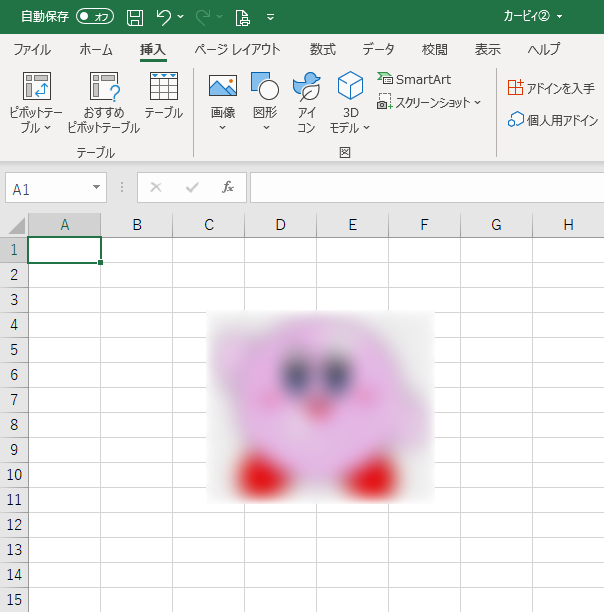
Task: Select row 1 header
Action: click(x=14, y=250)
